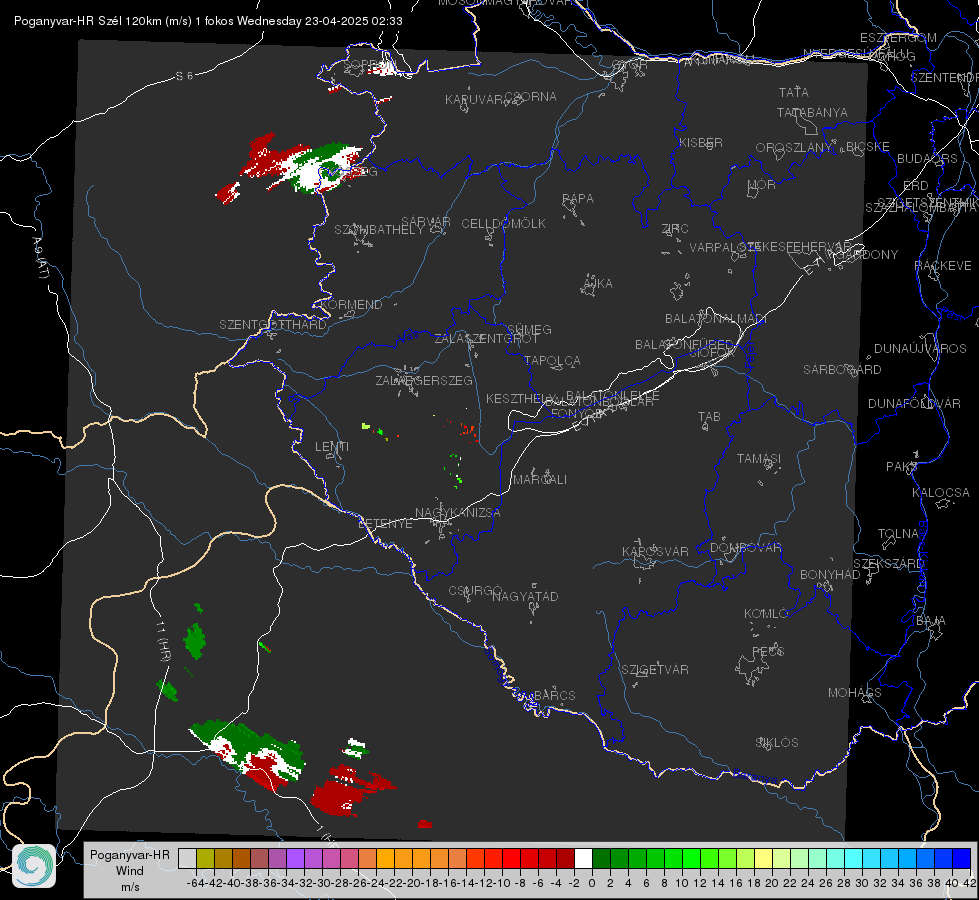Click the KAPUVÁR city label
979x900 pixels.
pos(475,100)
